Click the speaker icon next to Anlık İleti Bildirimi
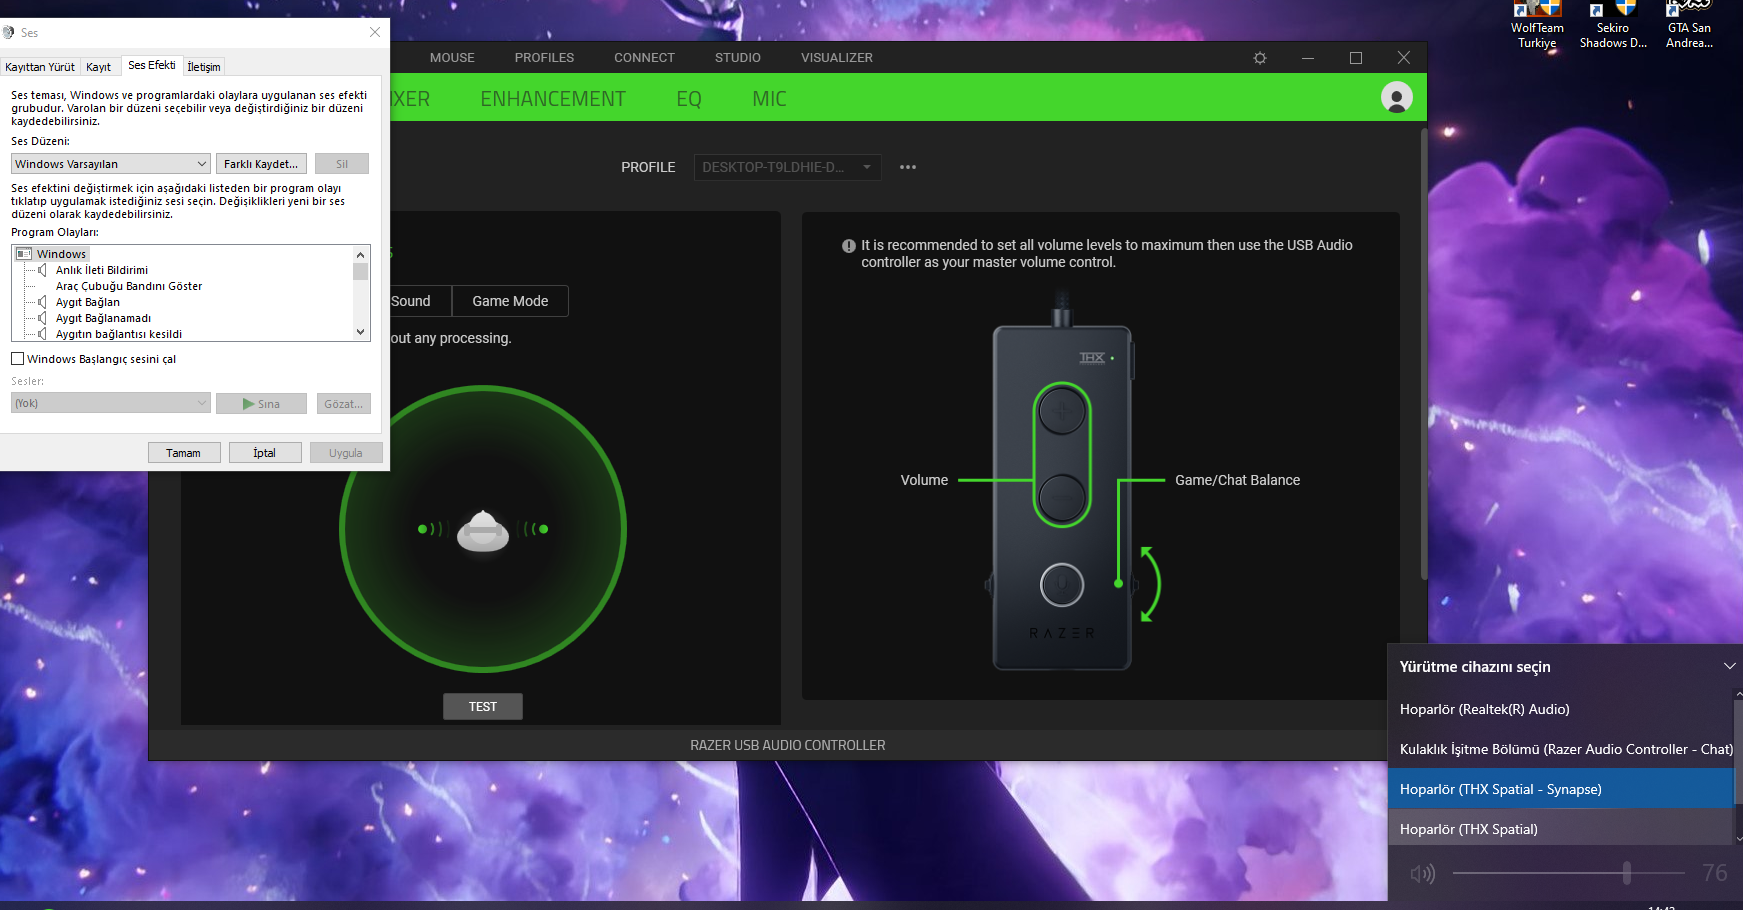The width and height of the screenshot is (1743, 910). coord(42,270)
